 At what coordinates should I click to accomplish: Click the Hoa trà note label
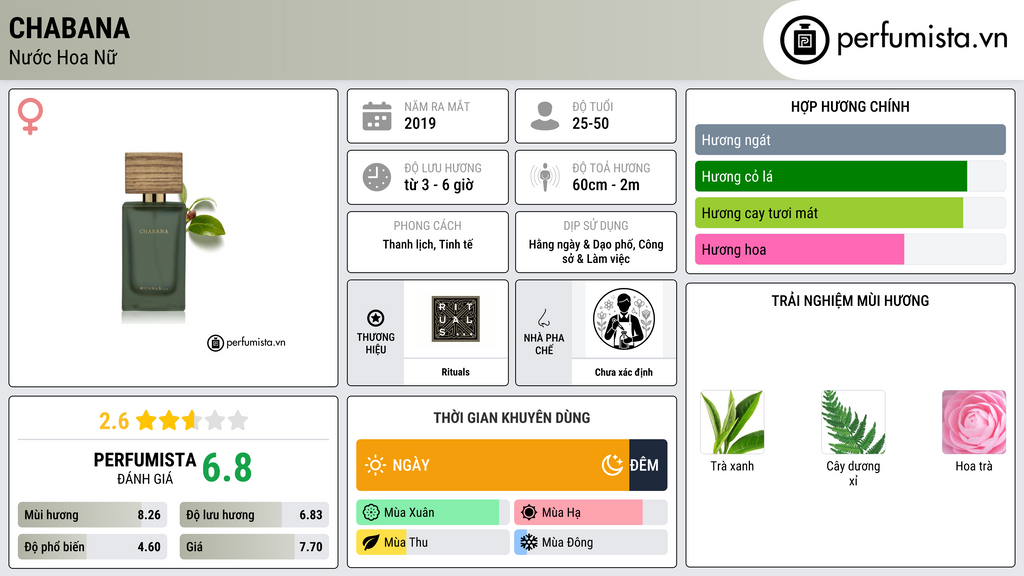point(974,466)
